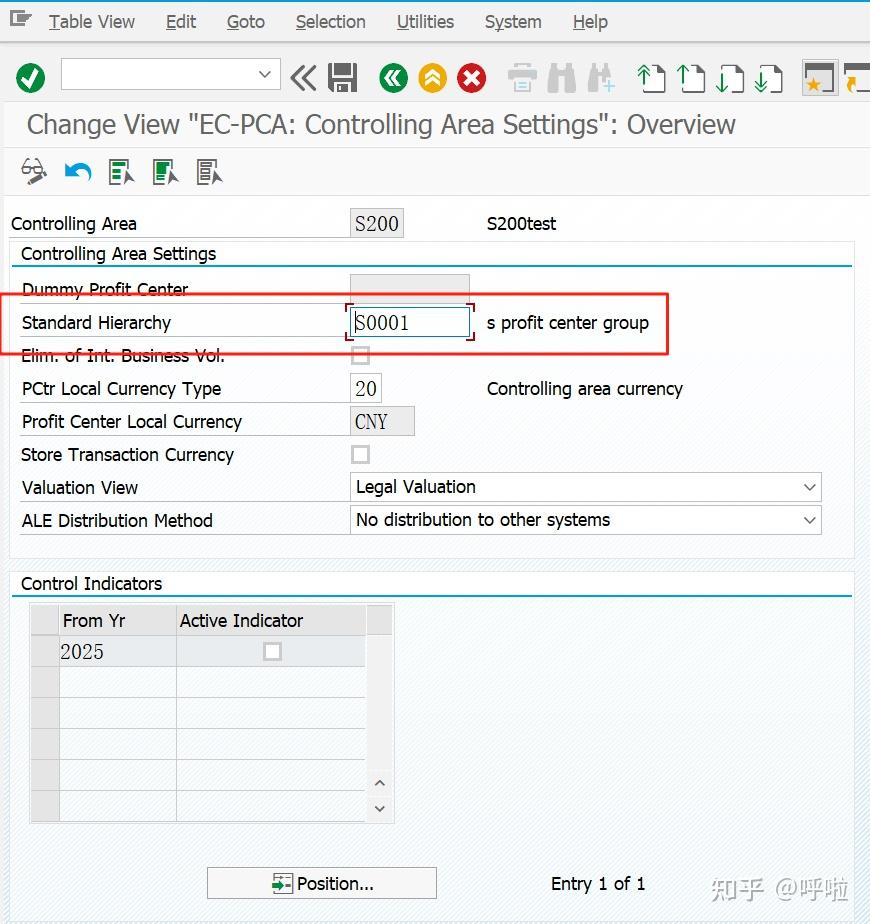Open the command field dropdown arrow
Image resolution: width=870 pixels, height=924 pixels.
click(265, 74)
